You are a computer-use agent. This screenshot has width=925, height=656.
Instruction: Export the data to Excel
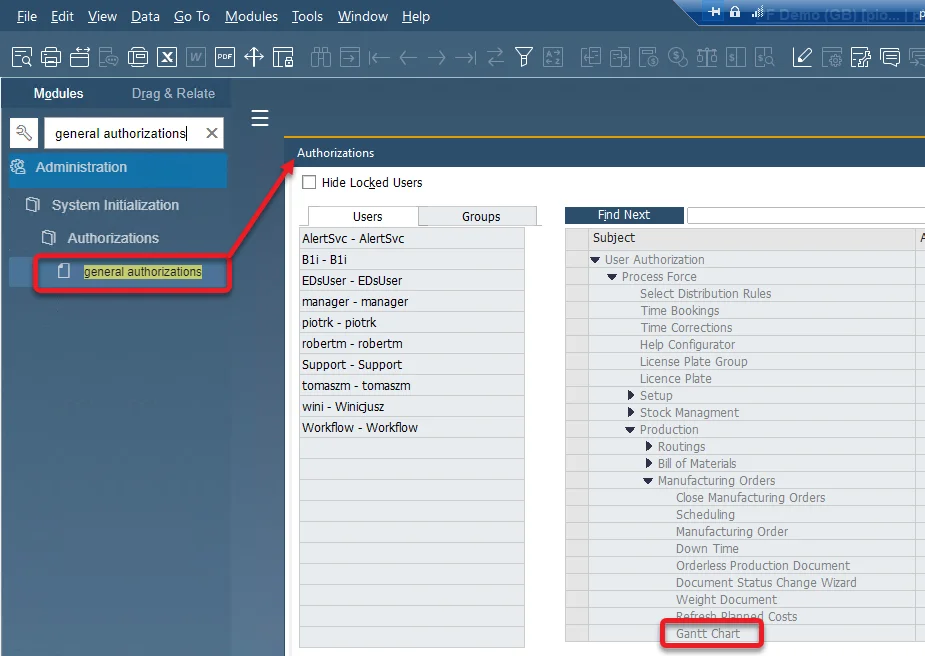pyautogui.click(x=166, y=57)
